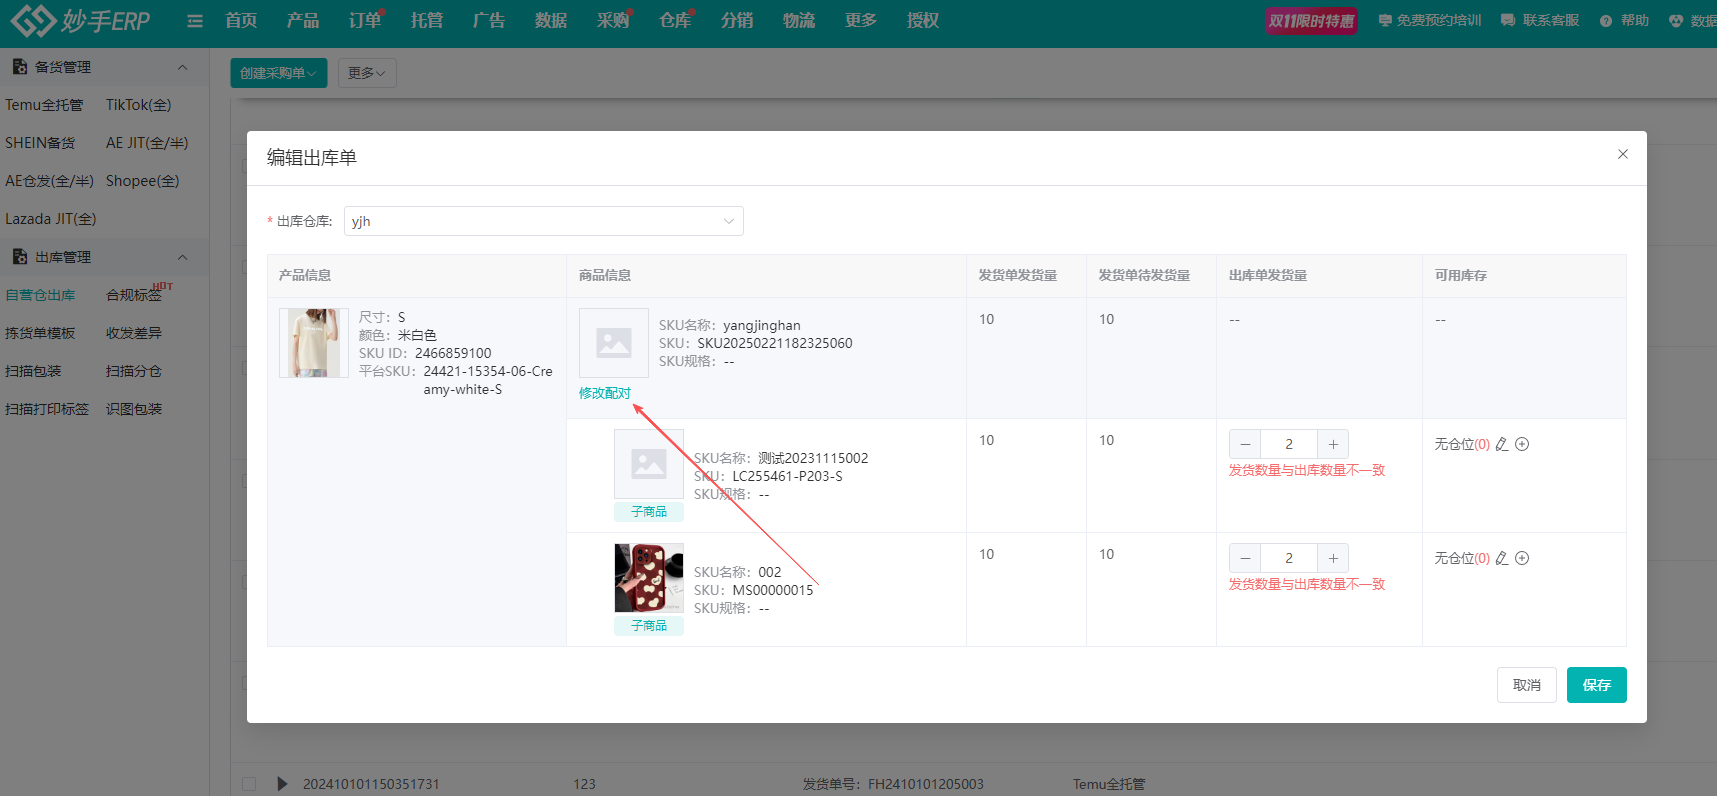Image resolution: width=1717 pixels, height=796 pixels.
Task: Select AE JIT(全/半) in the sidebar
Action: [147, 143]
